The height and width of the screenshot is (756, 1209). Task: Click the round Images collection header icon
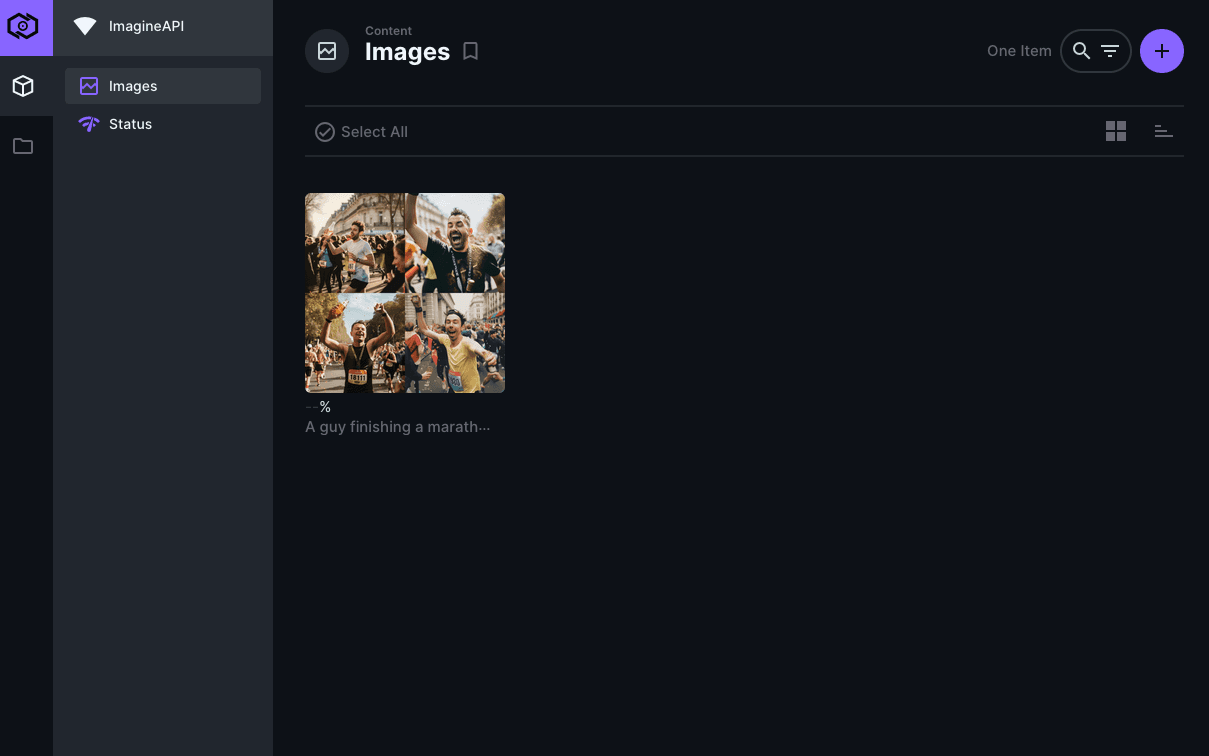click(x=327, y=51)
